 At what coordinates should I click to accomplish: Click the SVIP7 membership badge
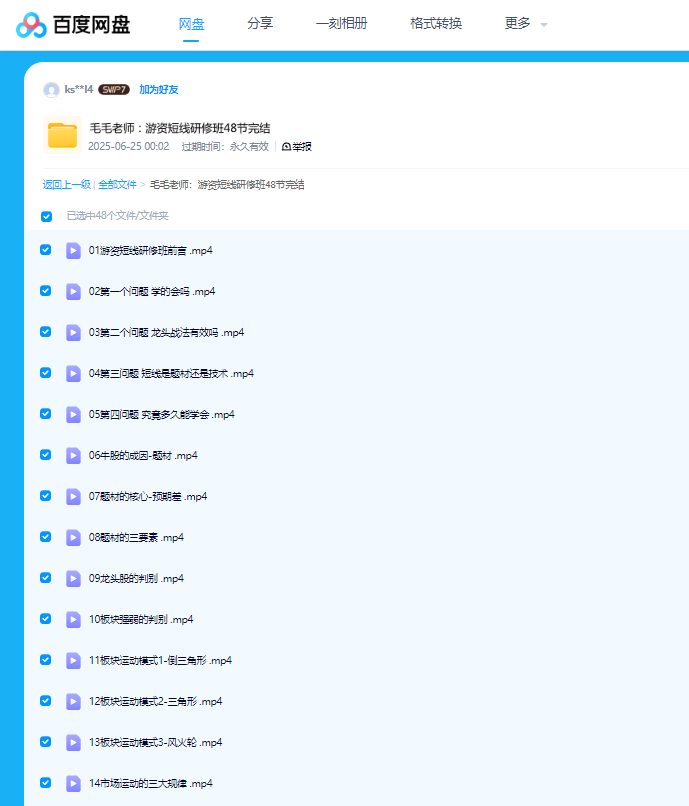tap(114, 89)
